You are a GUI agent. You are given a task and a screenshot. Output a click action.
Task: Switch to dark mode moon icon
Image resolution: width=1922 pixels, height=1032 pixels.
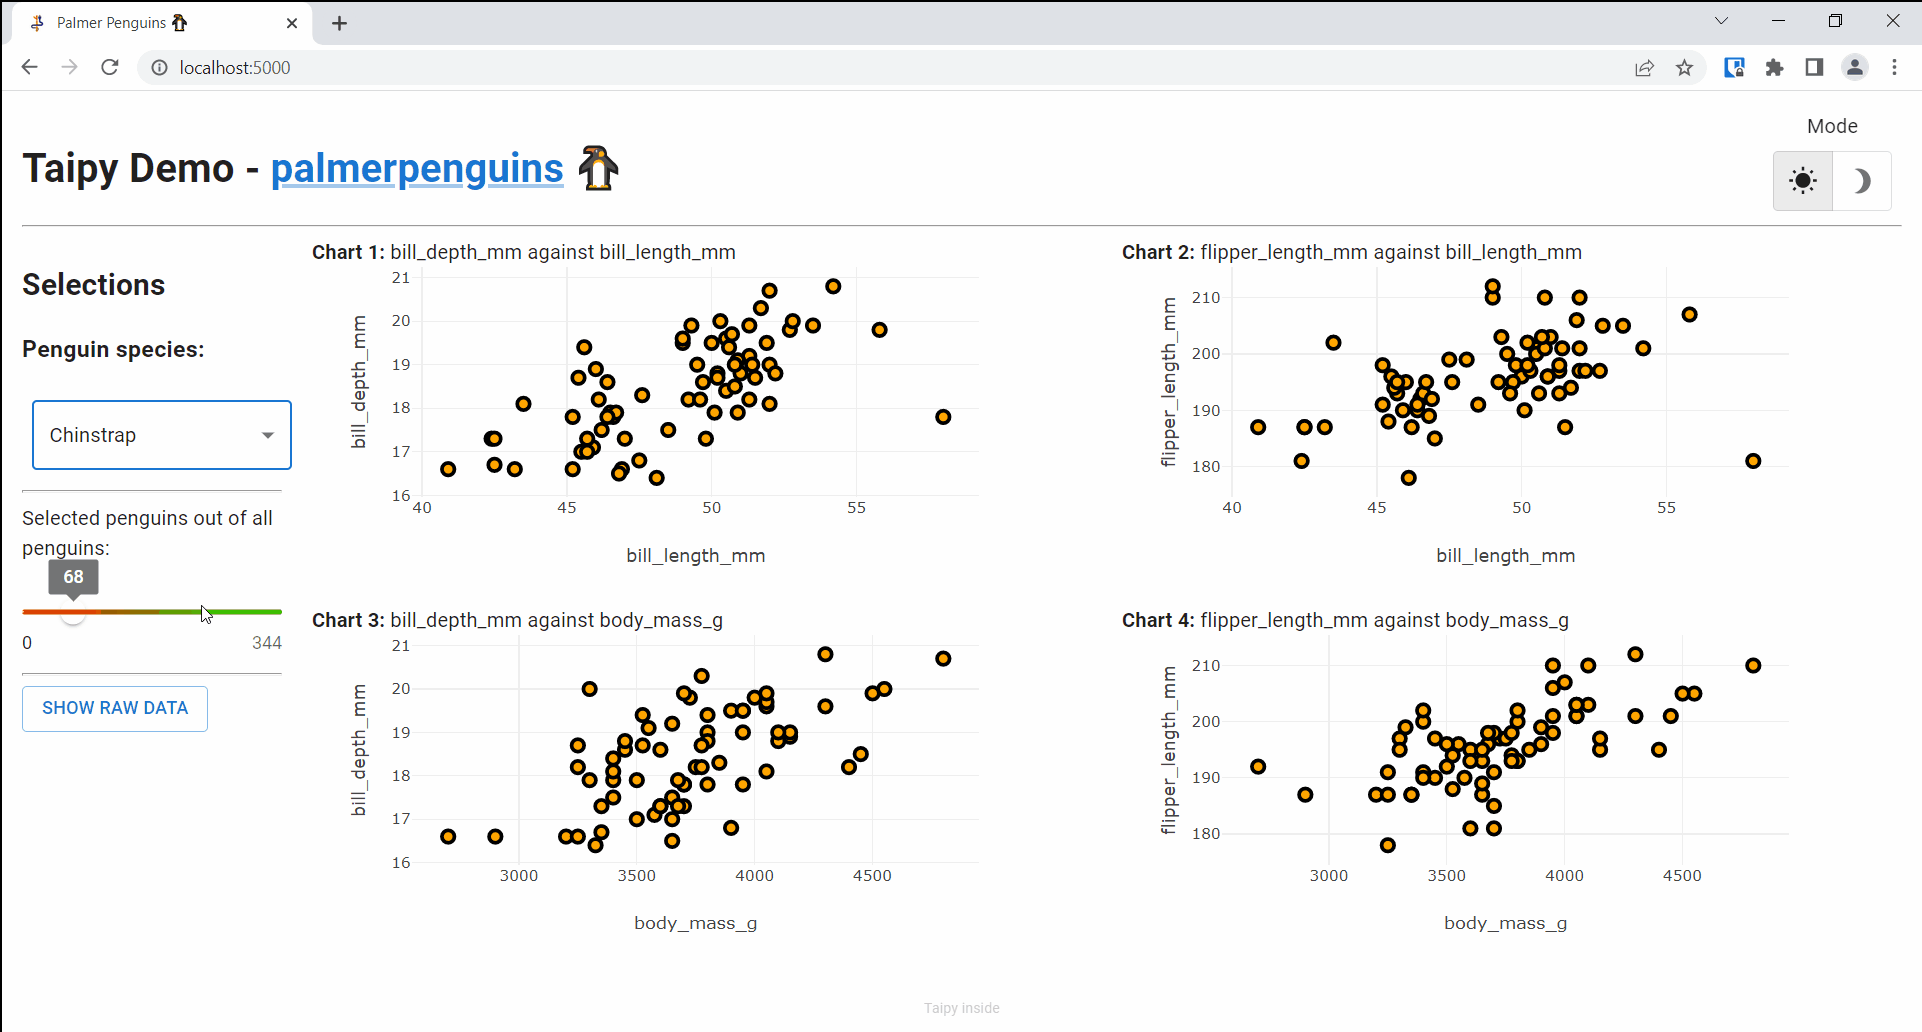1862,181
